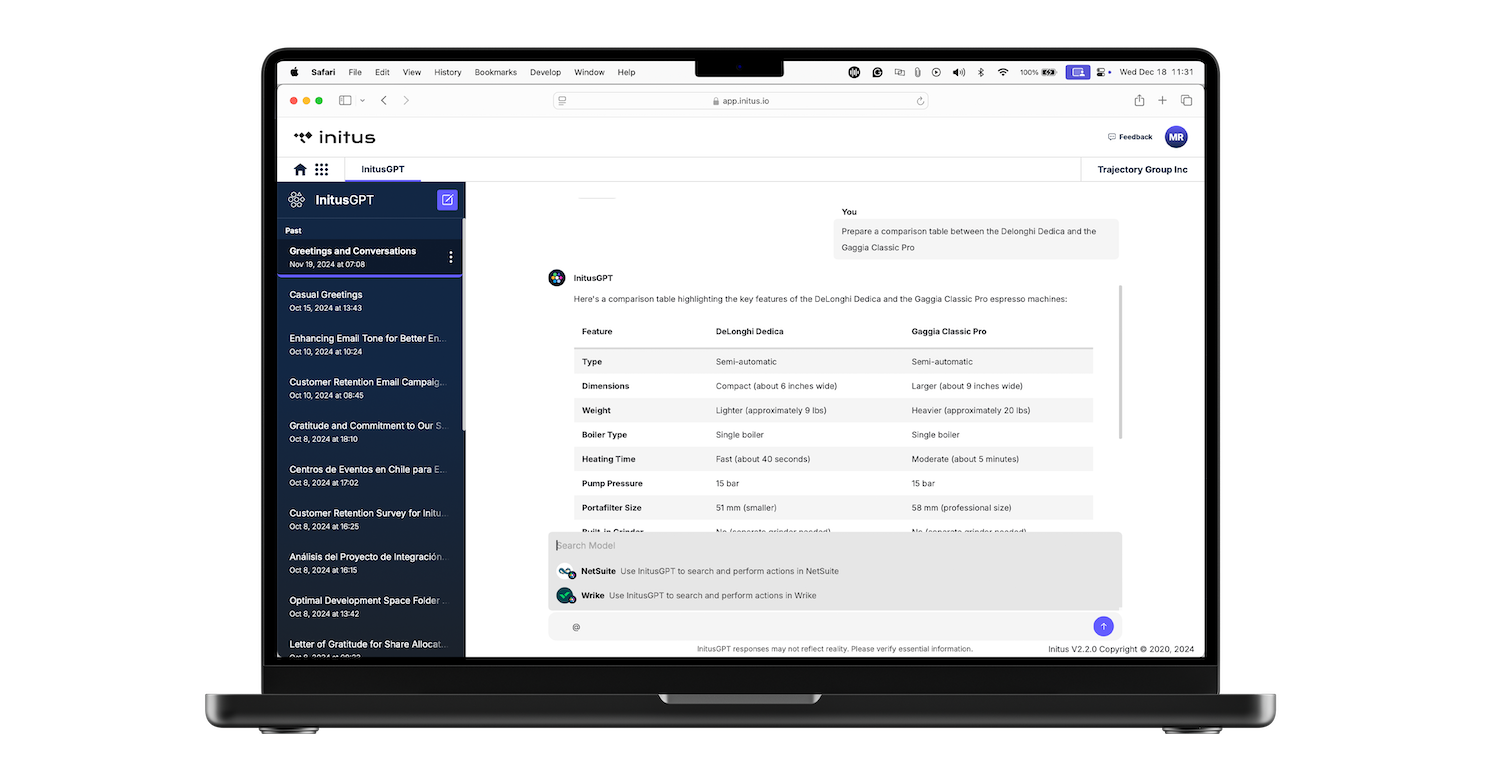Open the reader/page menu icon in address bar
The image size is (1500, 764).
(563, 101)
